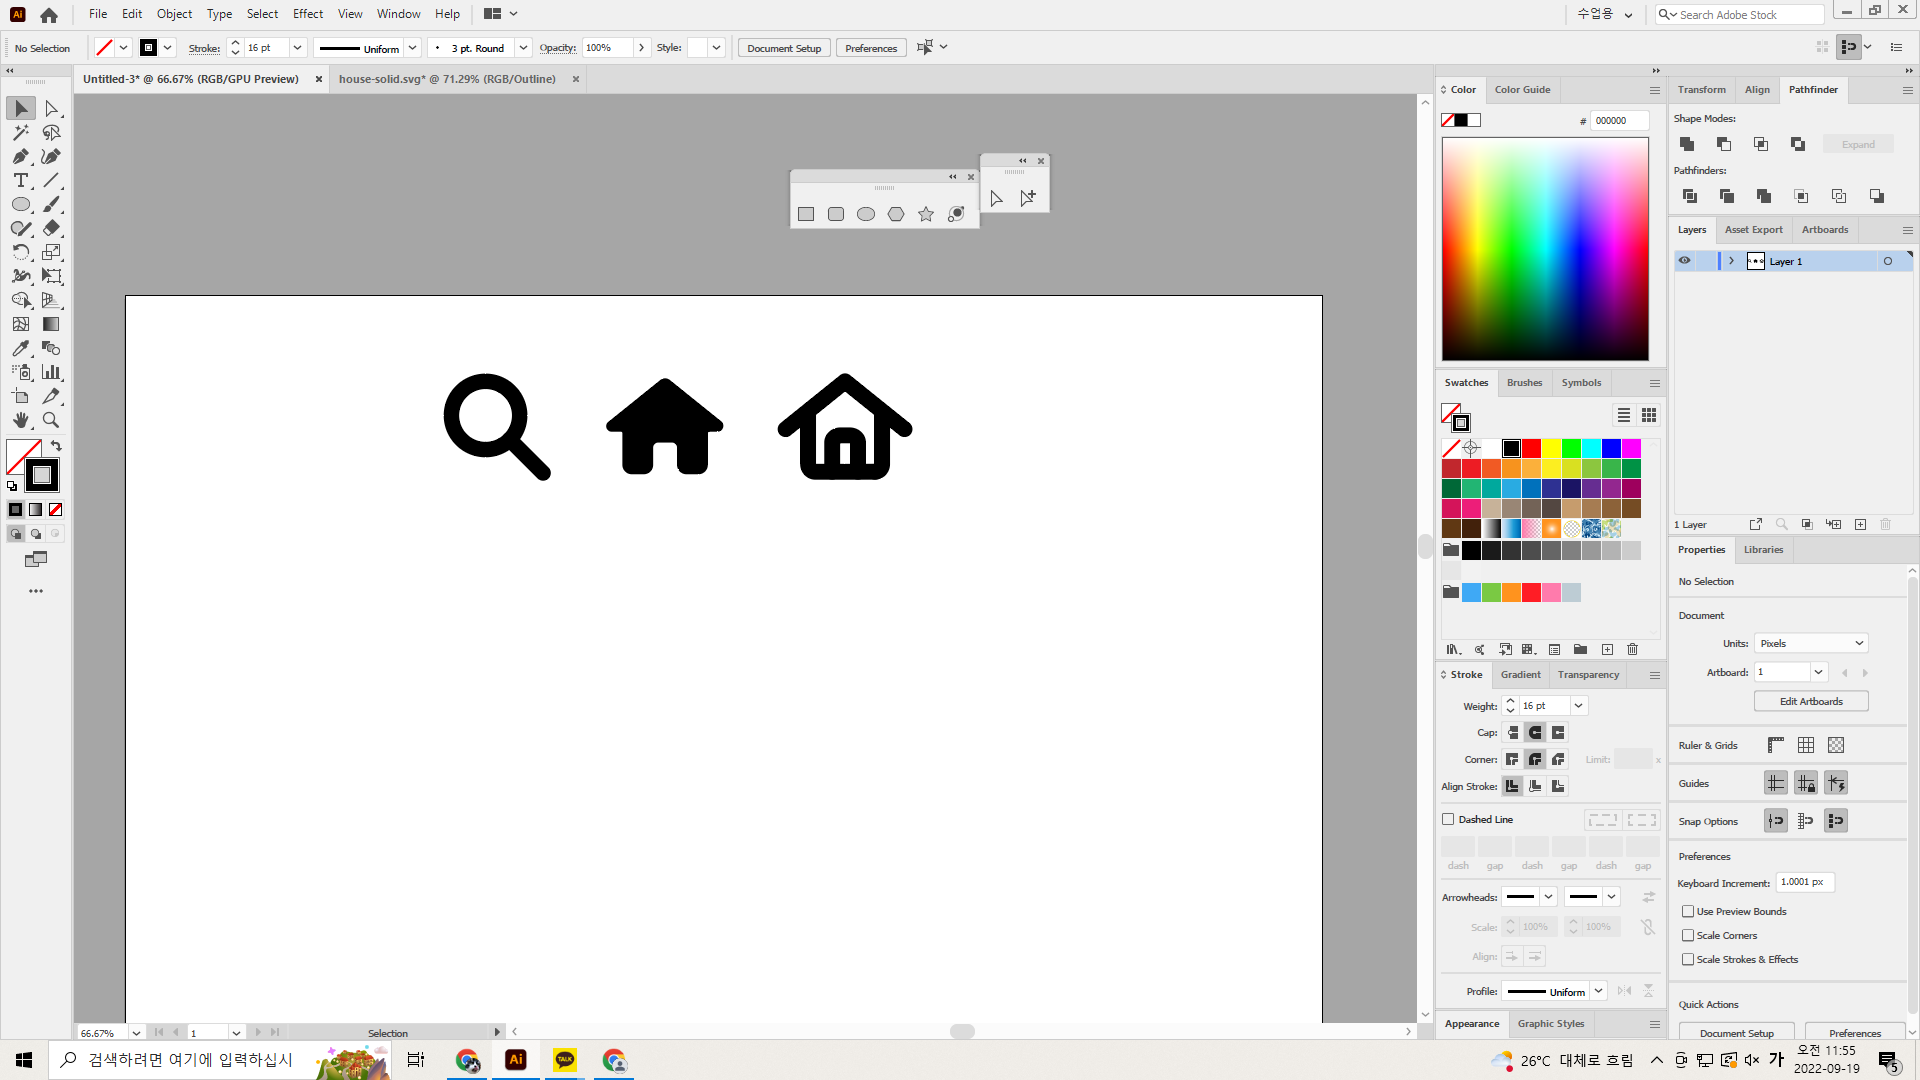Switch to the Libraries tab
The height and width of the screenshot is (1080, 1920).
[x=1763, y=550]
